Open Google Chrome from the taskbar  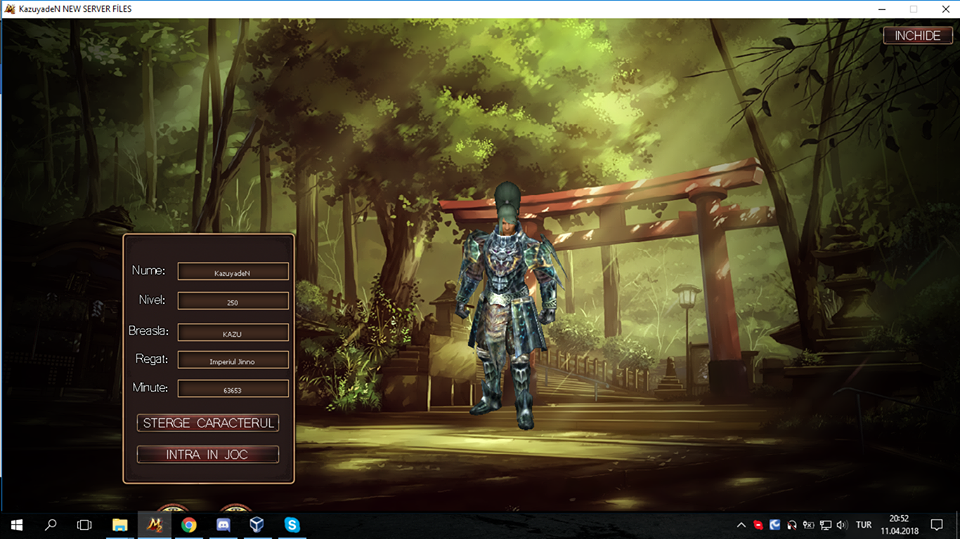pos(189,525)
